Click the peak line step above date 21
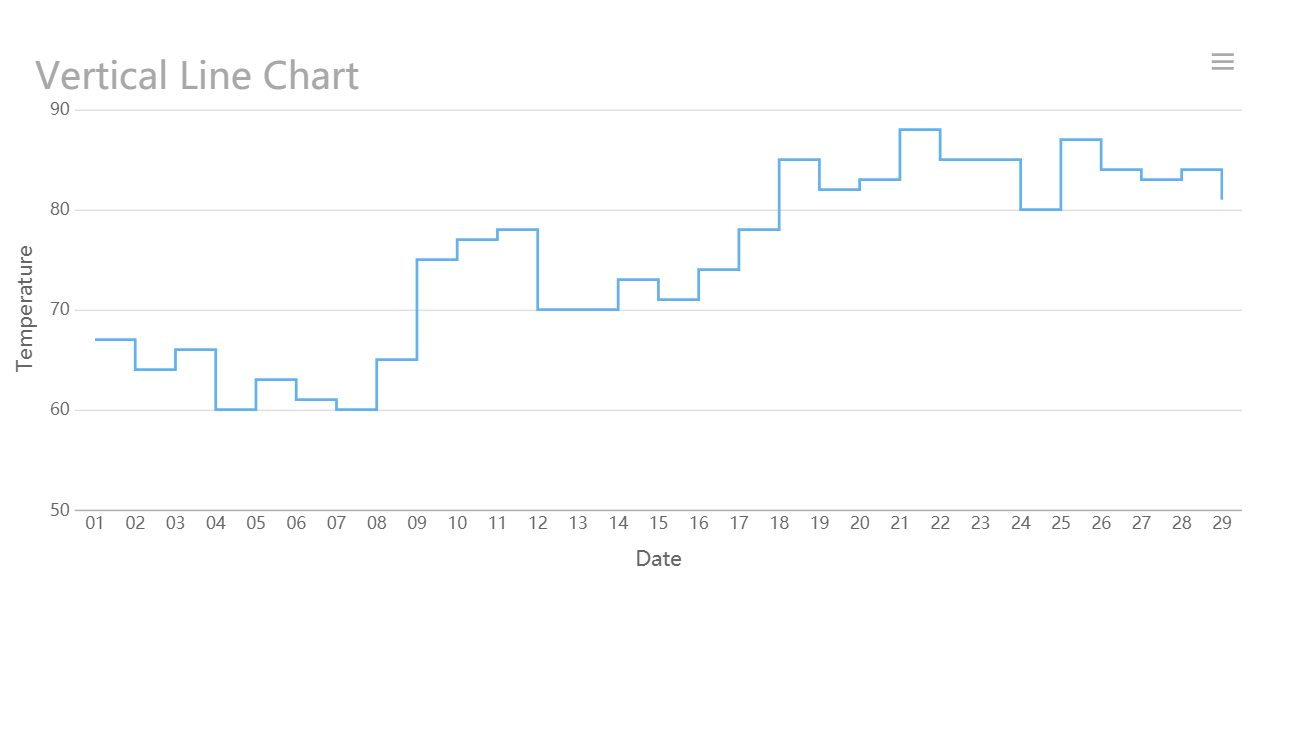Viewport: 1290px width, 745px height. pos(920,130)
